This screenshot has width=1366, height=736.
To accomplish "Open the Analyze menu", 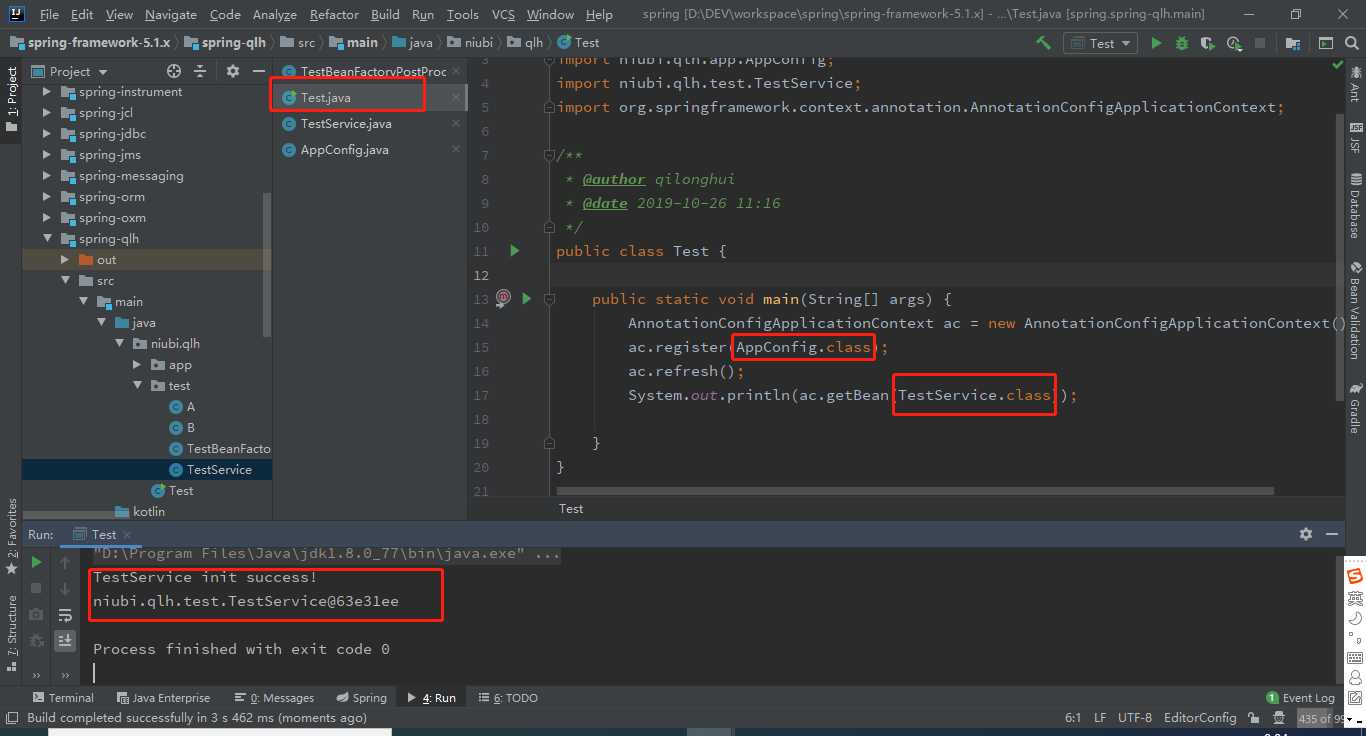I will coord(274,14).
